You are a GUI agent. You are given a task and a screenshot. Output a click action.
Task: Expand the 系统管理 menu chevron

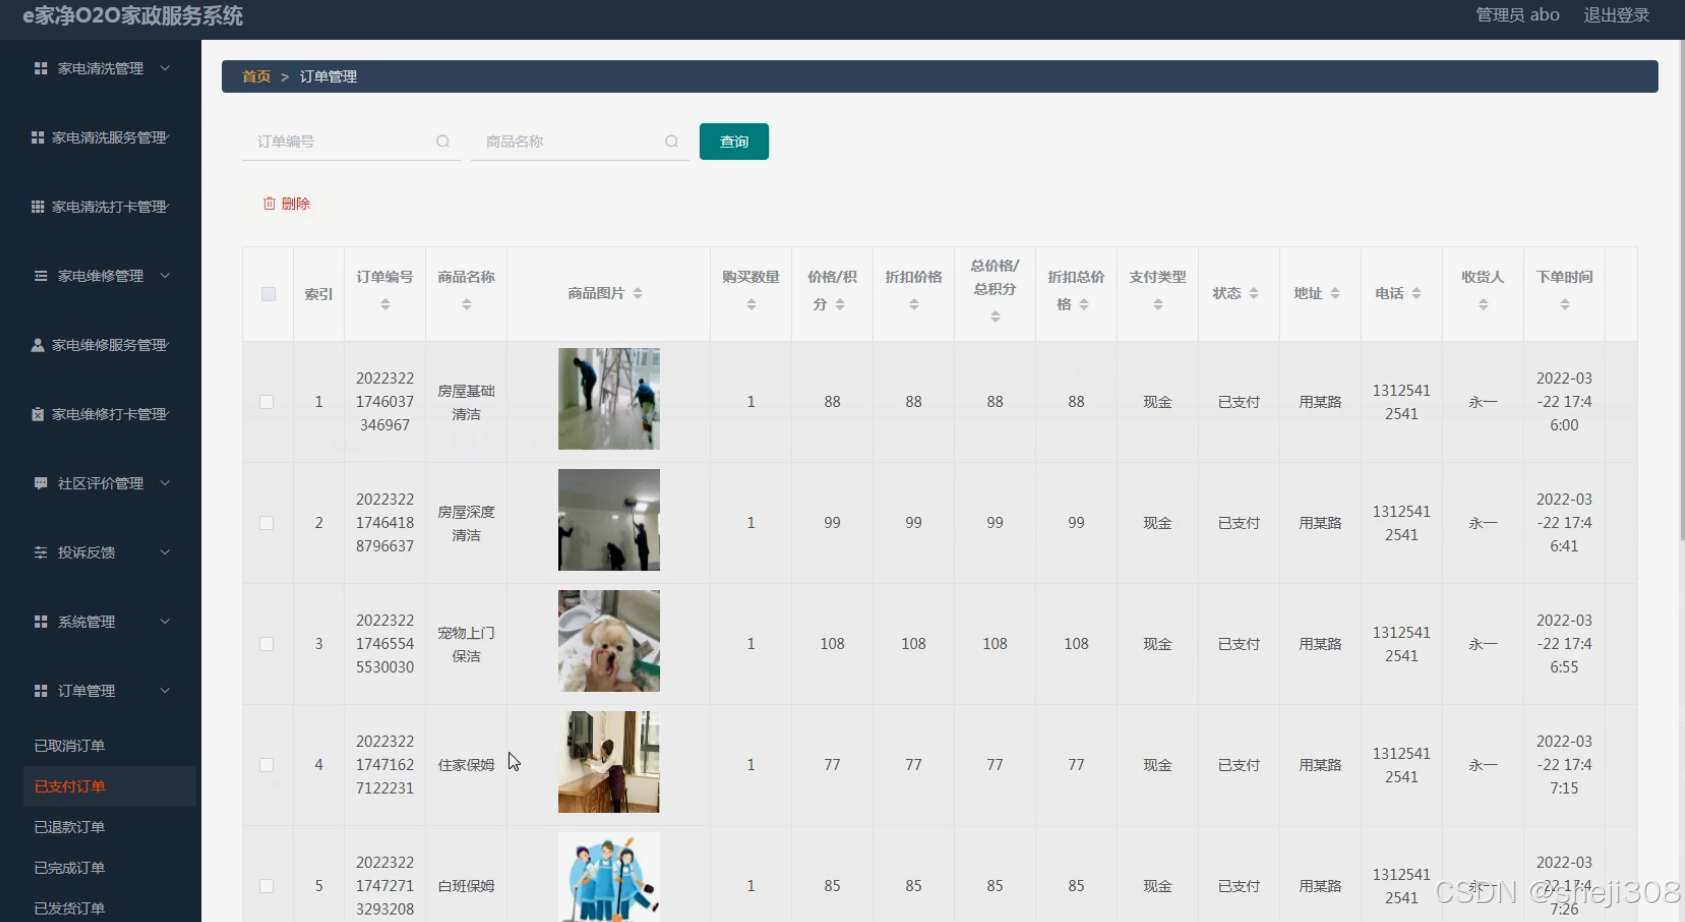pyautogui.click(x=166, y=621)
